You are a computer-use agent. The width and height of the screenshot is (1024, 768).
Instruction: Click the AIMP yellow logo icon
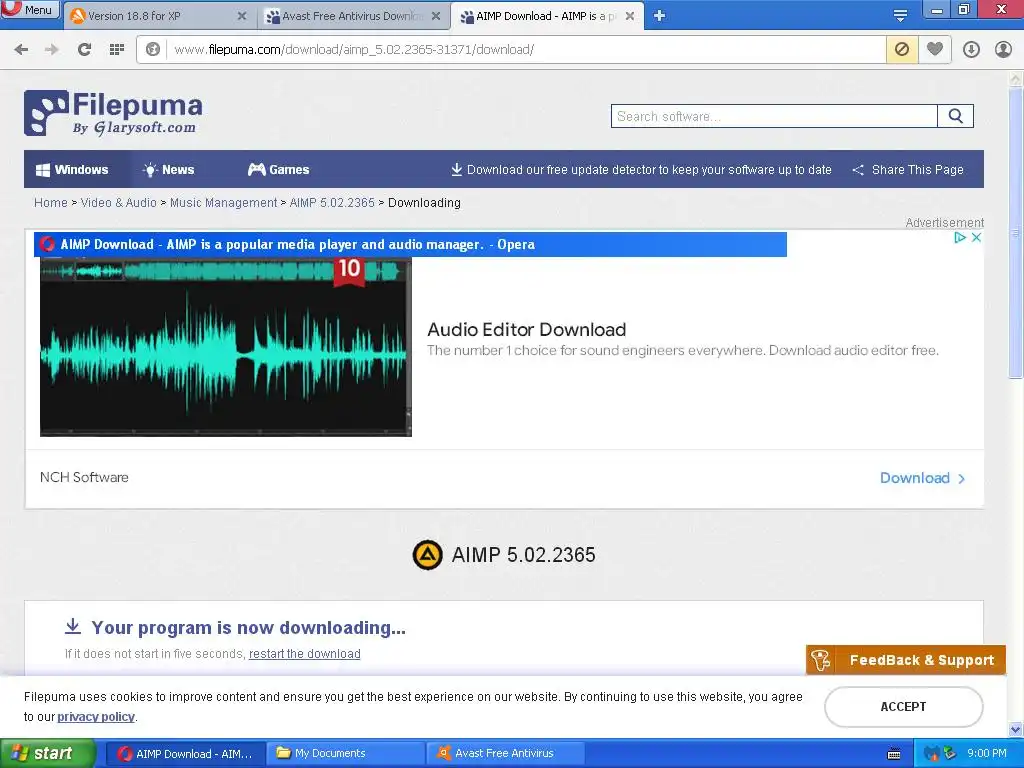pos(428,555)
